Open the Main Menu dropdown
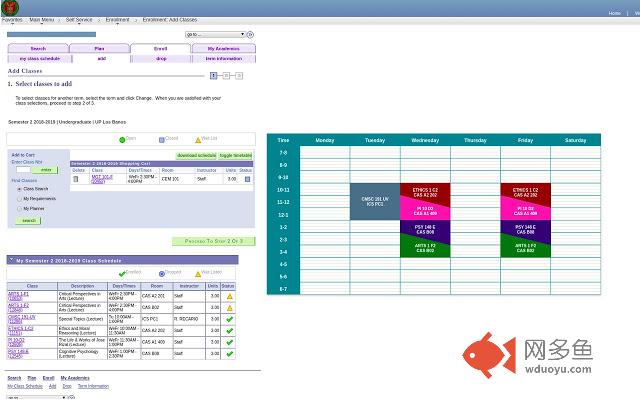Image resolution: width=640 pixels, height=400 pixels. (42, 20)
